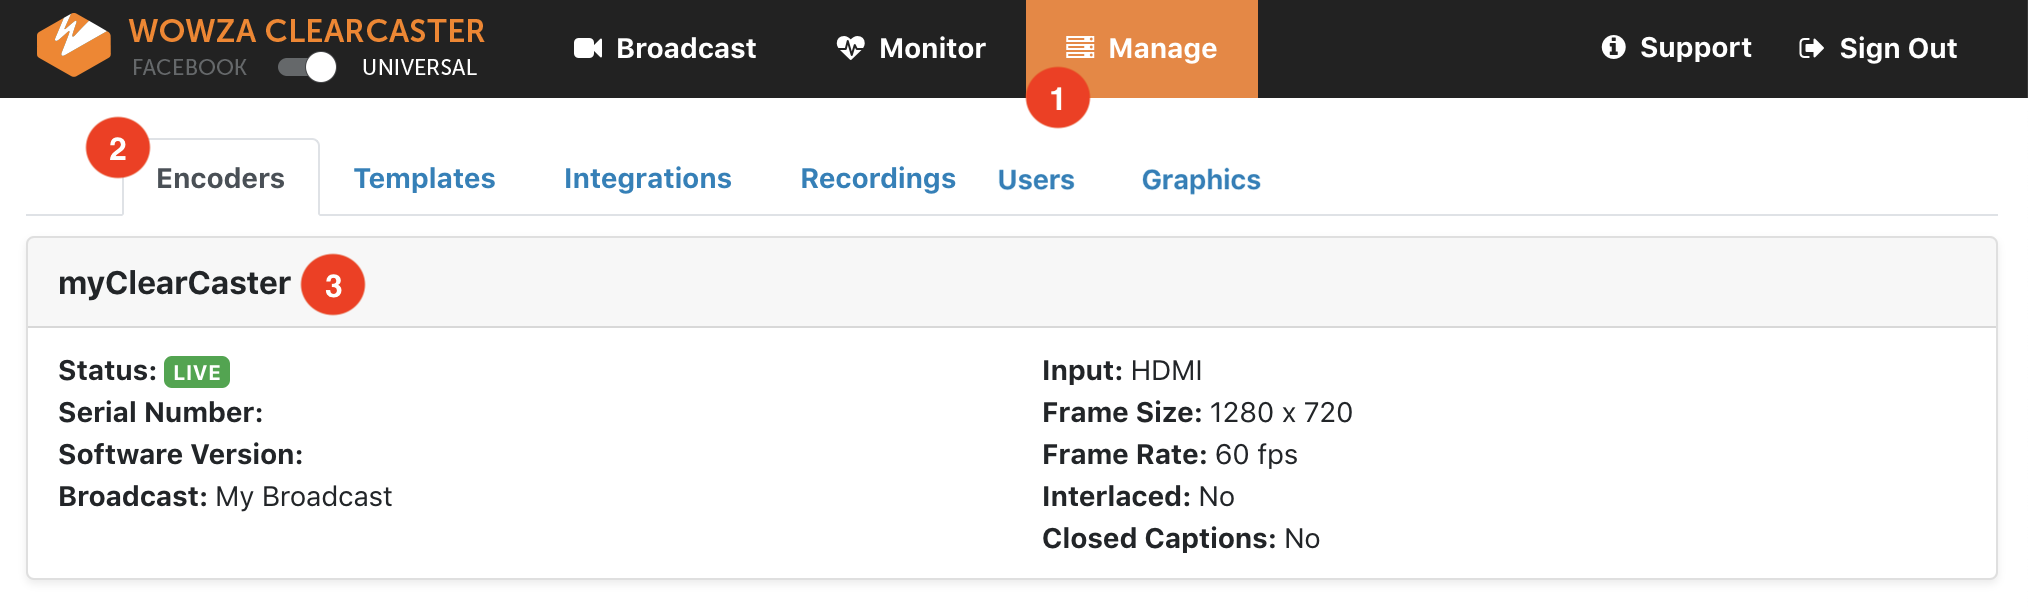This screenshot has height=608, width=2028.
Task: Open the Encoders tab
Action: point(220,179)
